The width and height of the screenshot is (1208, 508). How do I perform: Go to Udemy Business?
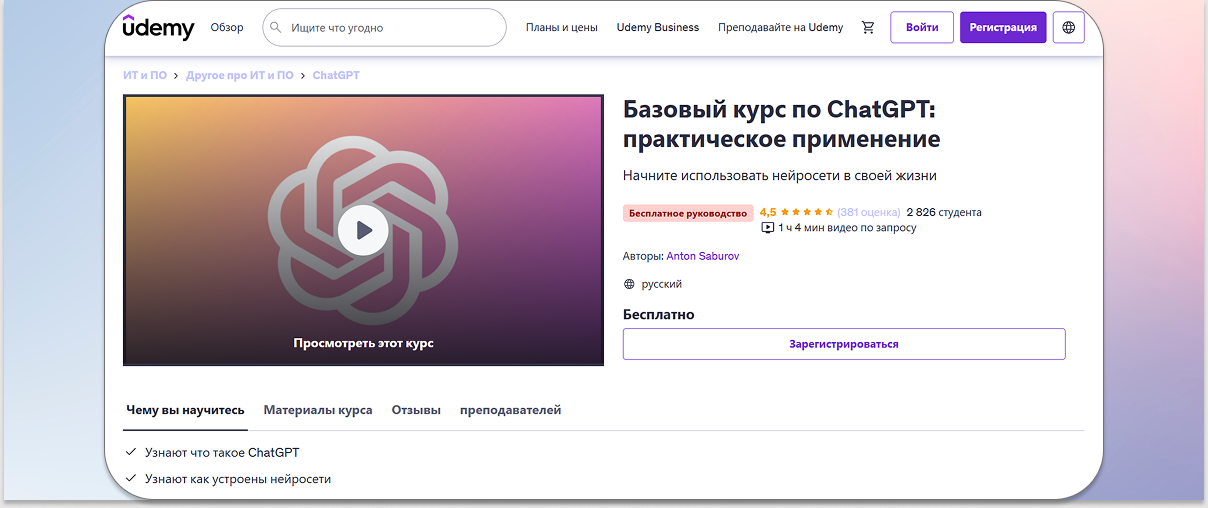coord(658,27)
